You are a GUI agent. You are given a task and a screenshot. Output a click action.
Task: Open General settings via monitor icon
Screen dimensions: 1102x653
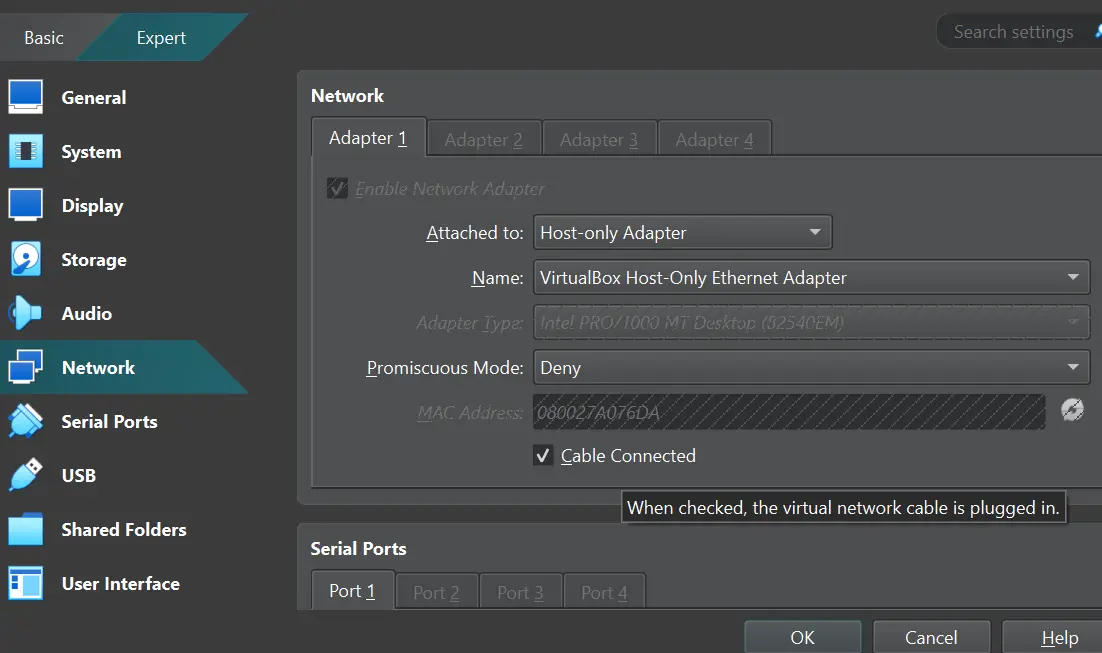(x=26, y=97)
